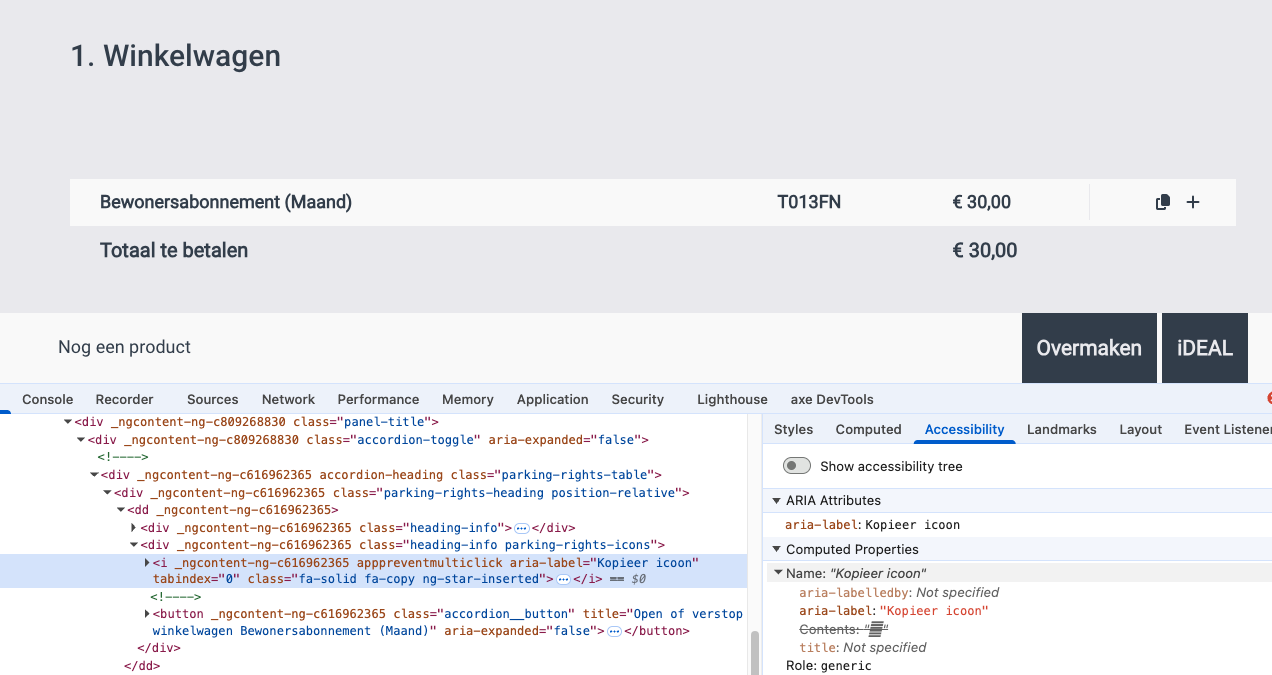Open the Memory tab
This screenshot has height=675, width=1272.
click(x=468, y=399)
